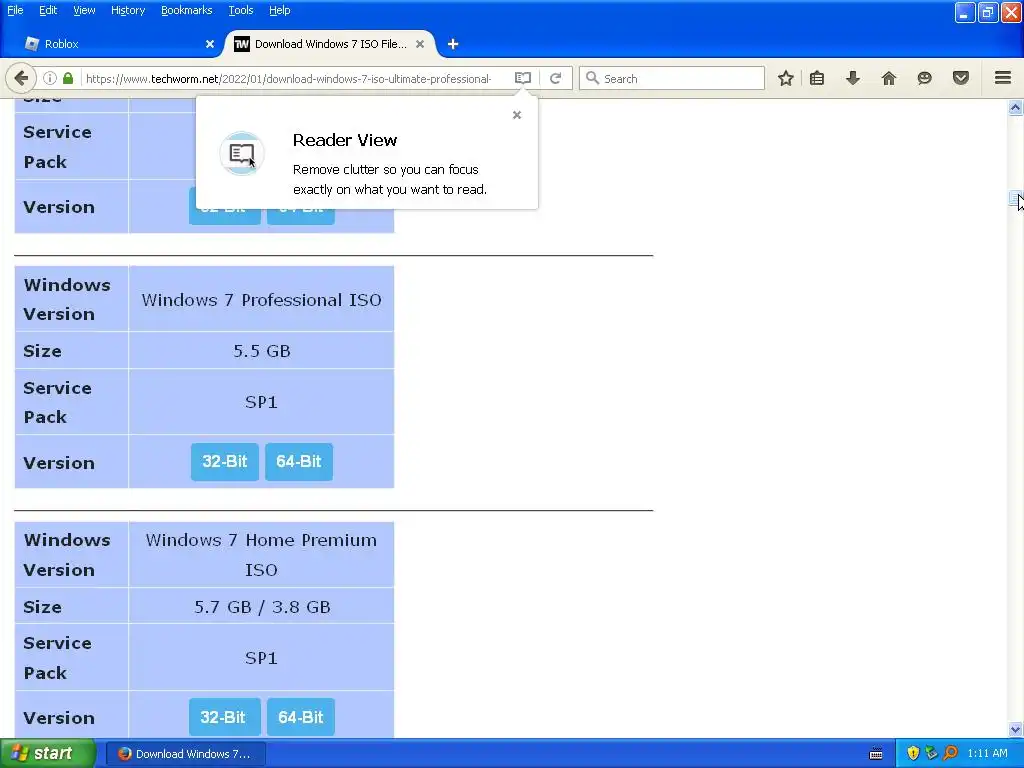Click the scrollbar down arrow
Viewport: 1024px width, 768px height.
pyautogui.click(x=1015, y=729)
